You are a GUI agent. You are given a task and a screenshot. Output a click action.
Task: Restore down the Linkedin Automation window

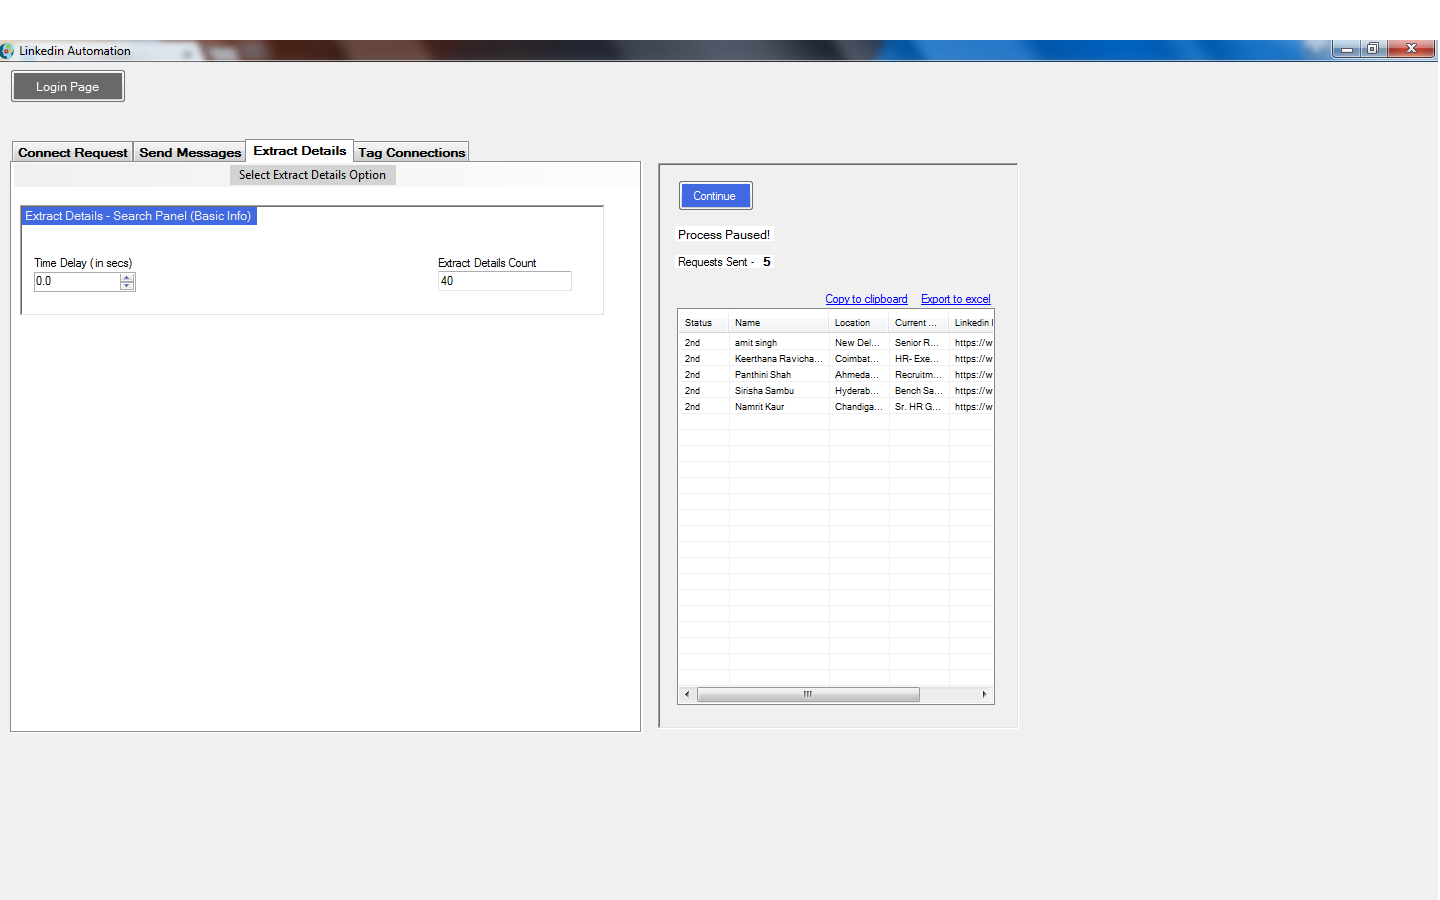[1373, 49]
